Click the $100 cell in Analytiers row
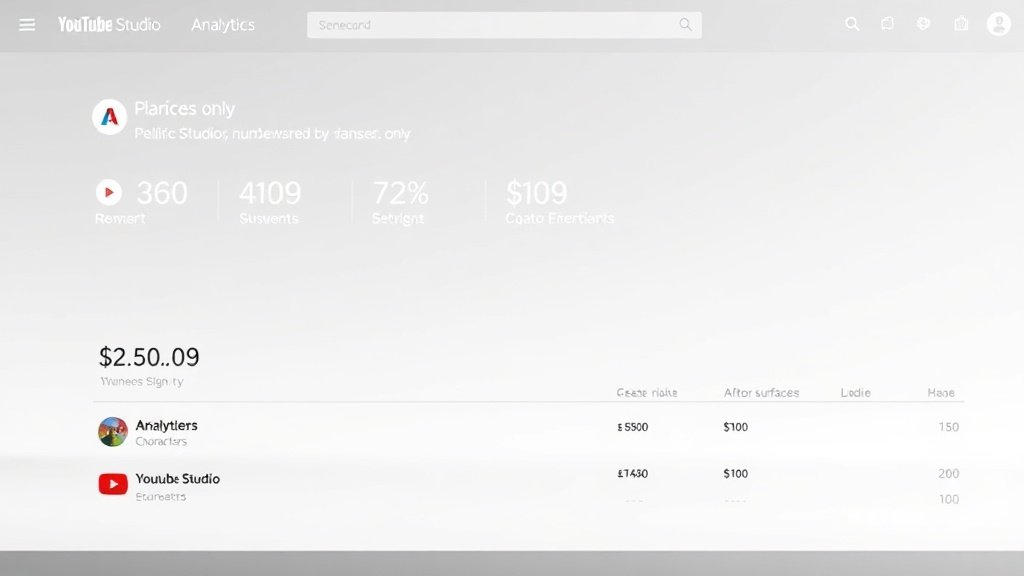The image size is (1024, 576). point(735,427)
